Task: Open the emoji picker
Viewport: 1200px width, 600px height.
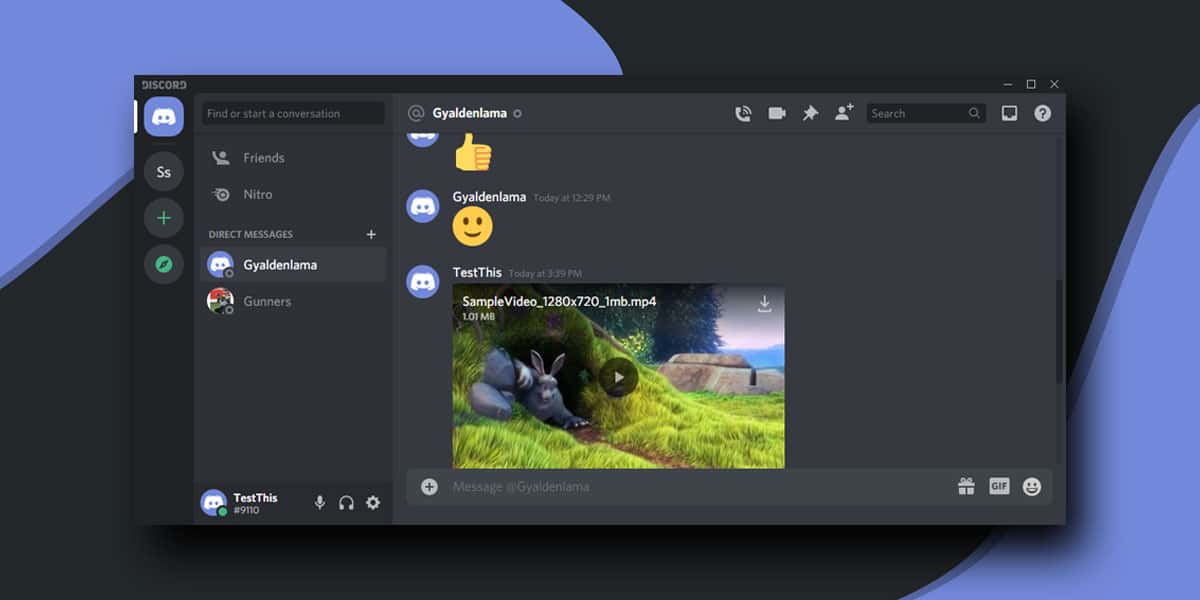Action: click(1032, 487)
